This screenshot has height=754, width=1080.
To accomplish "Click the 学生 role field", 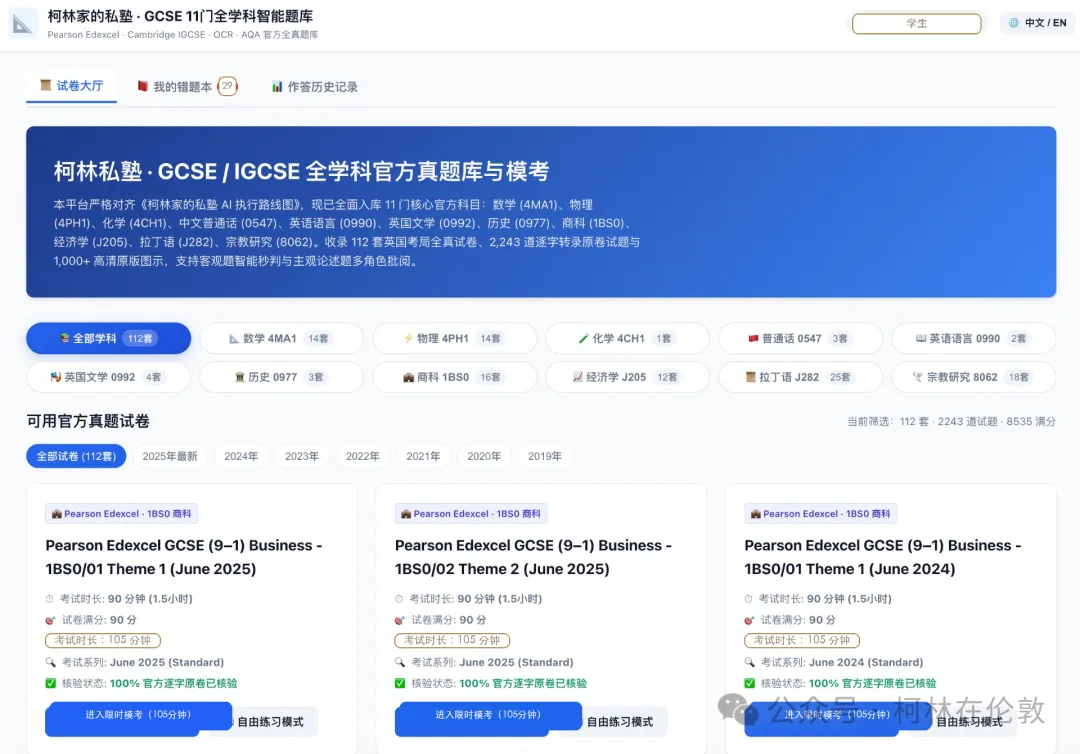I will (916, 23).
